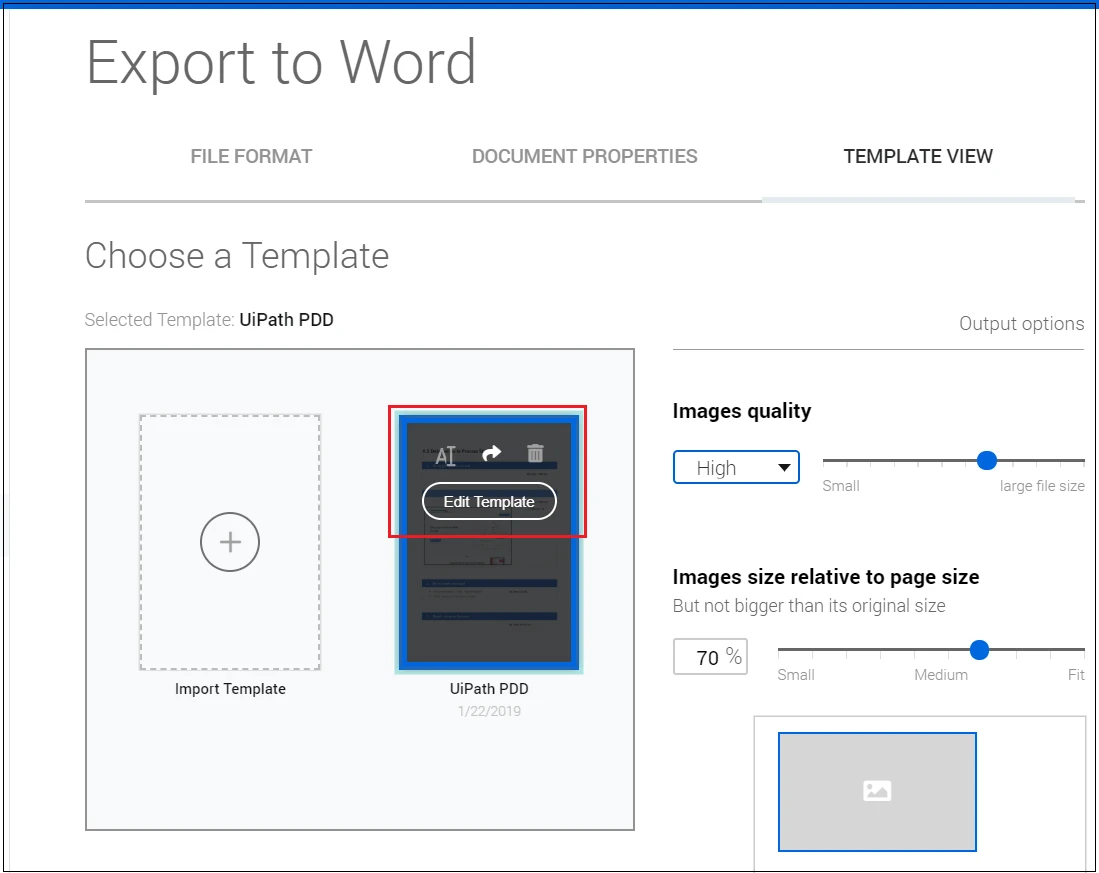This screenshot has height=873, width=1099.
Task: Click the rename template icon
Action: [446, 455]
